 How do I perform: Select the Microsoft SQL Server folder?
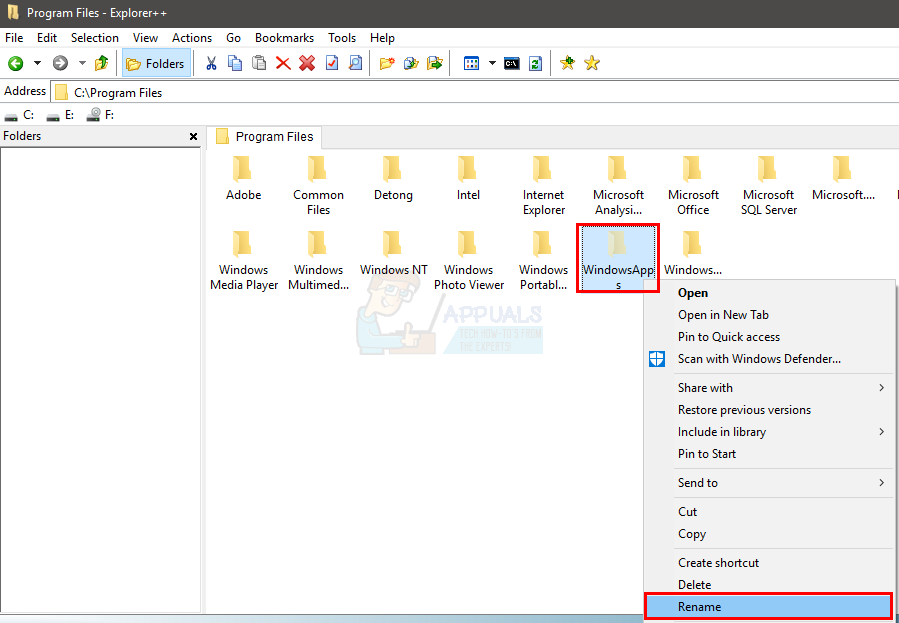click(x=768, y=186)
